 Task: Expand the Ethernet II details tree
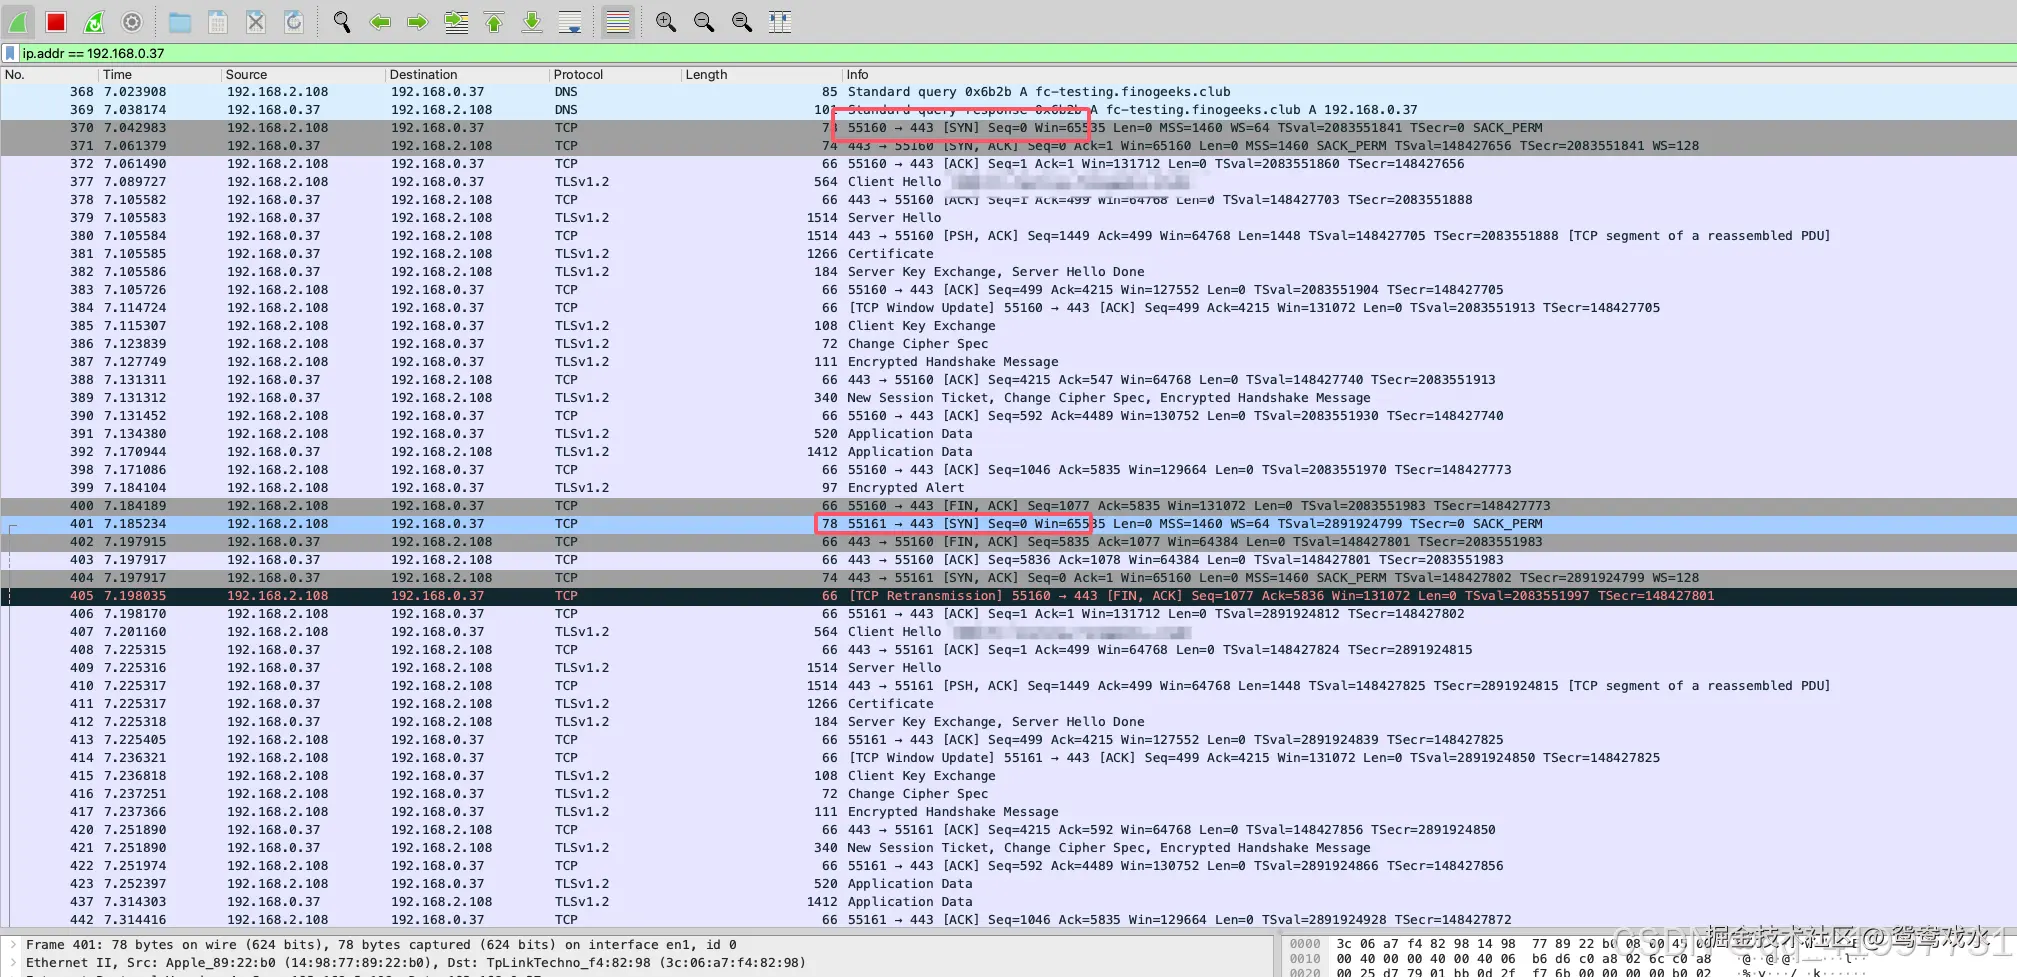tap(12, 963)
